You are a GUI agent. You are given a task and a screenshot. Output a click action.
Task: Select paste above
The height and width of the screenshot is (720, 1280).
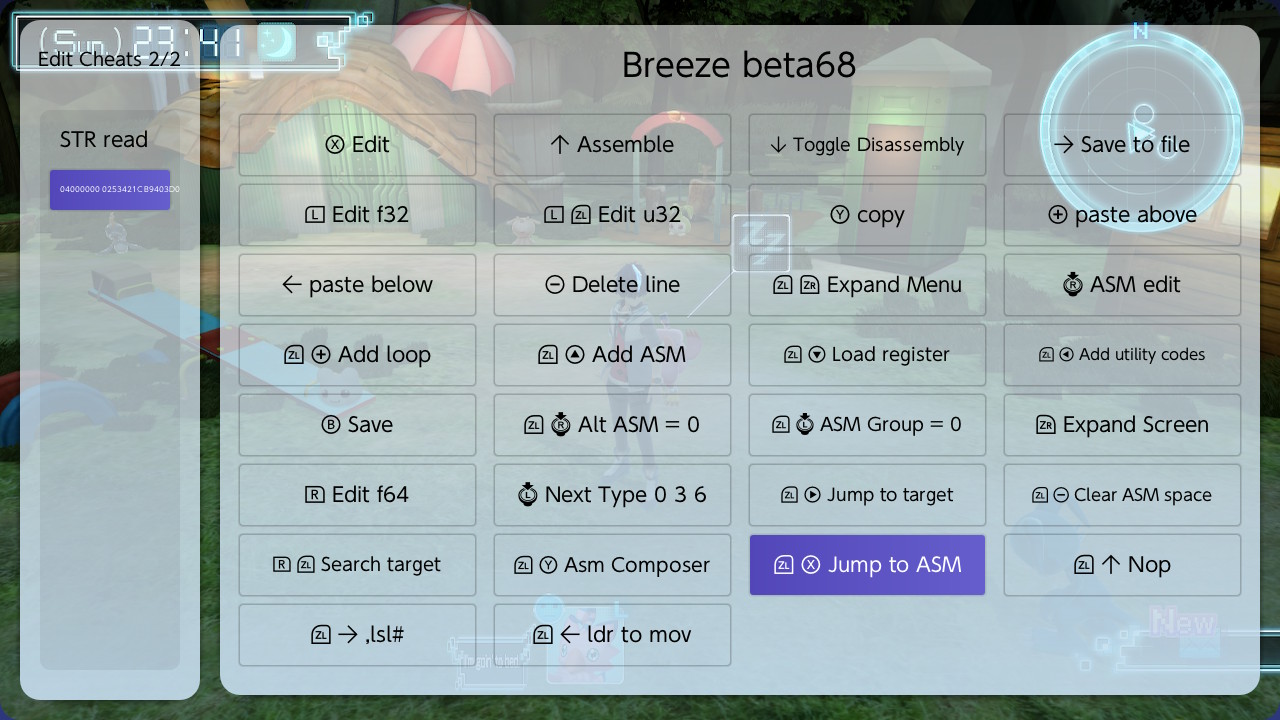pos(1122,215)
